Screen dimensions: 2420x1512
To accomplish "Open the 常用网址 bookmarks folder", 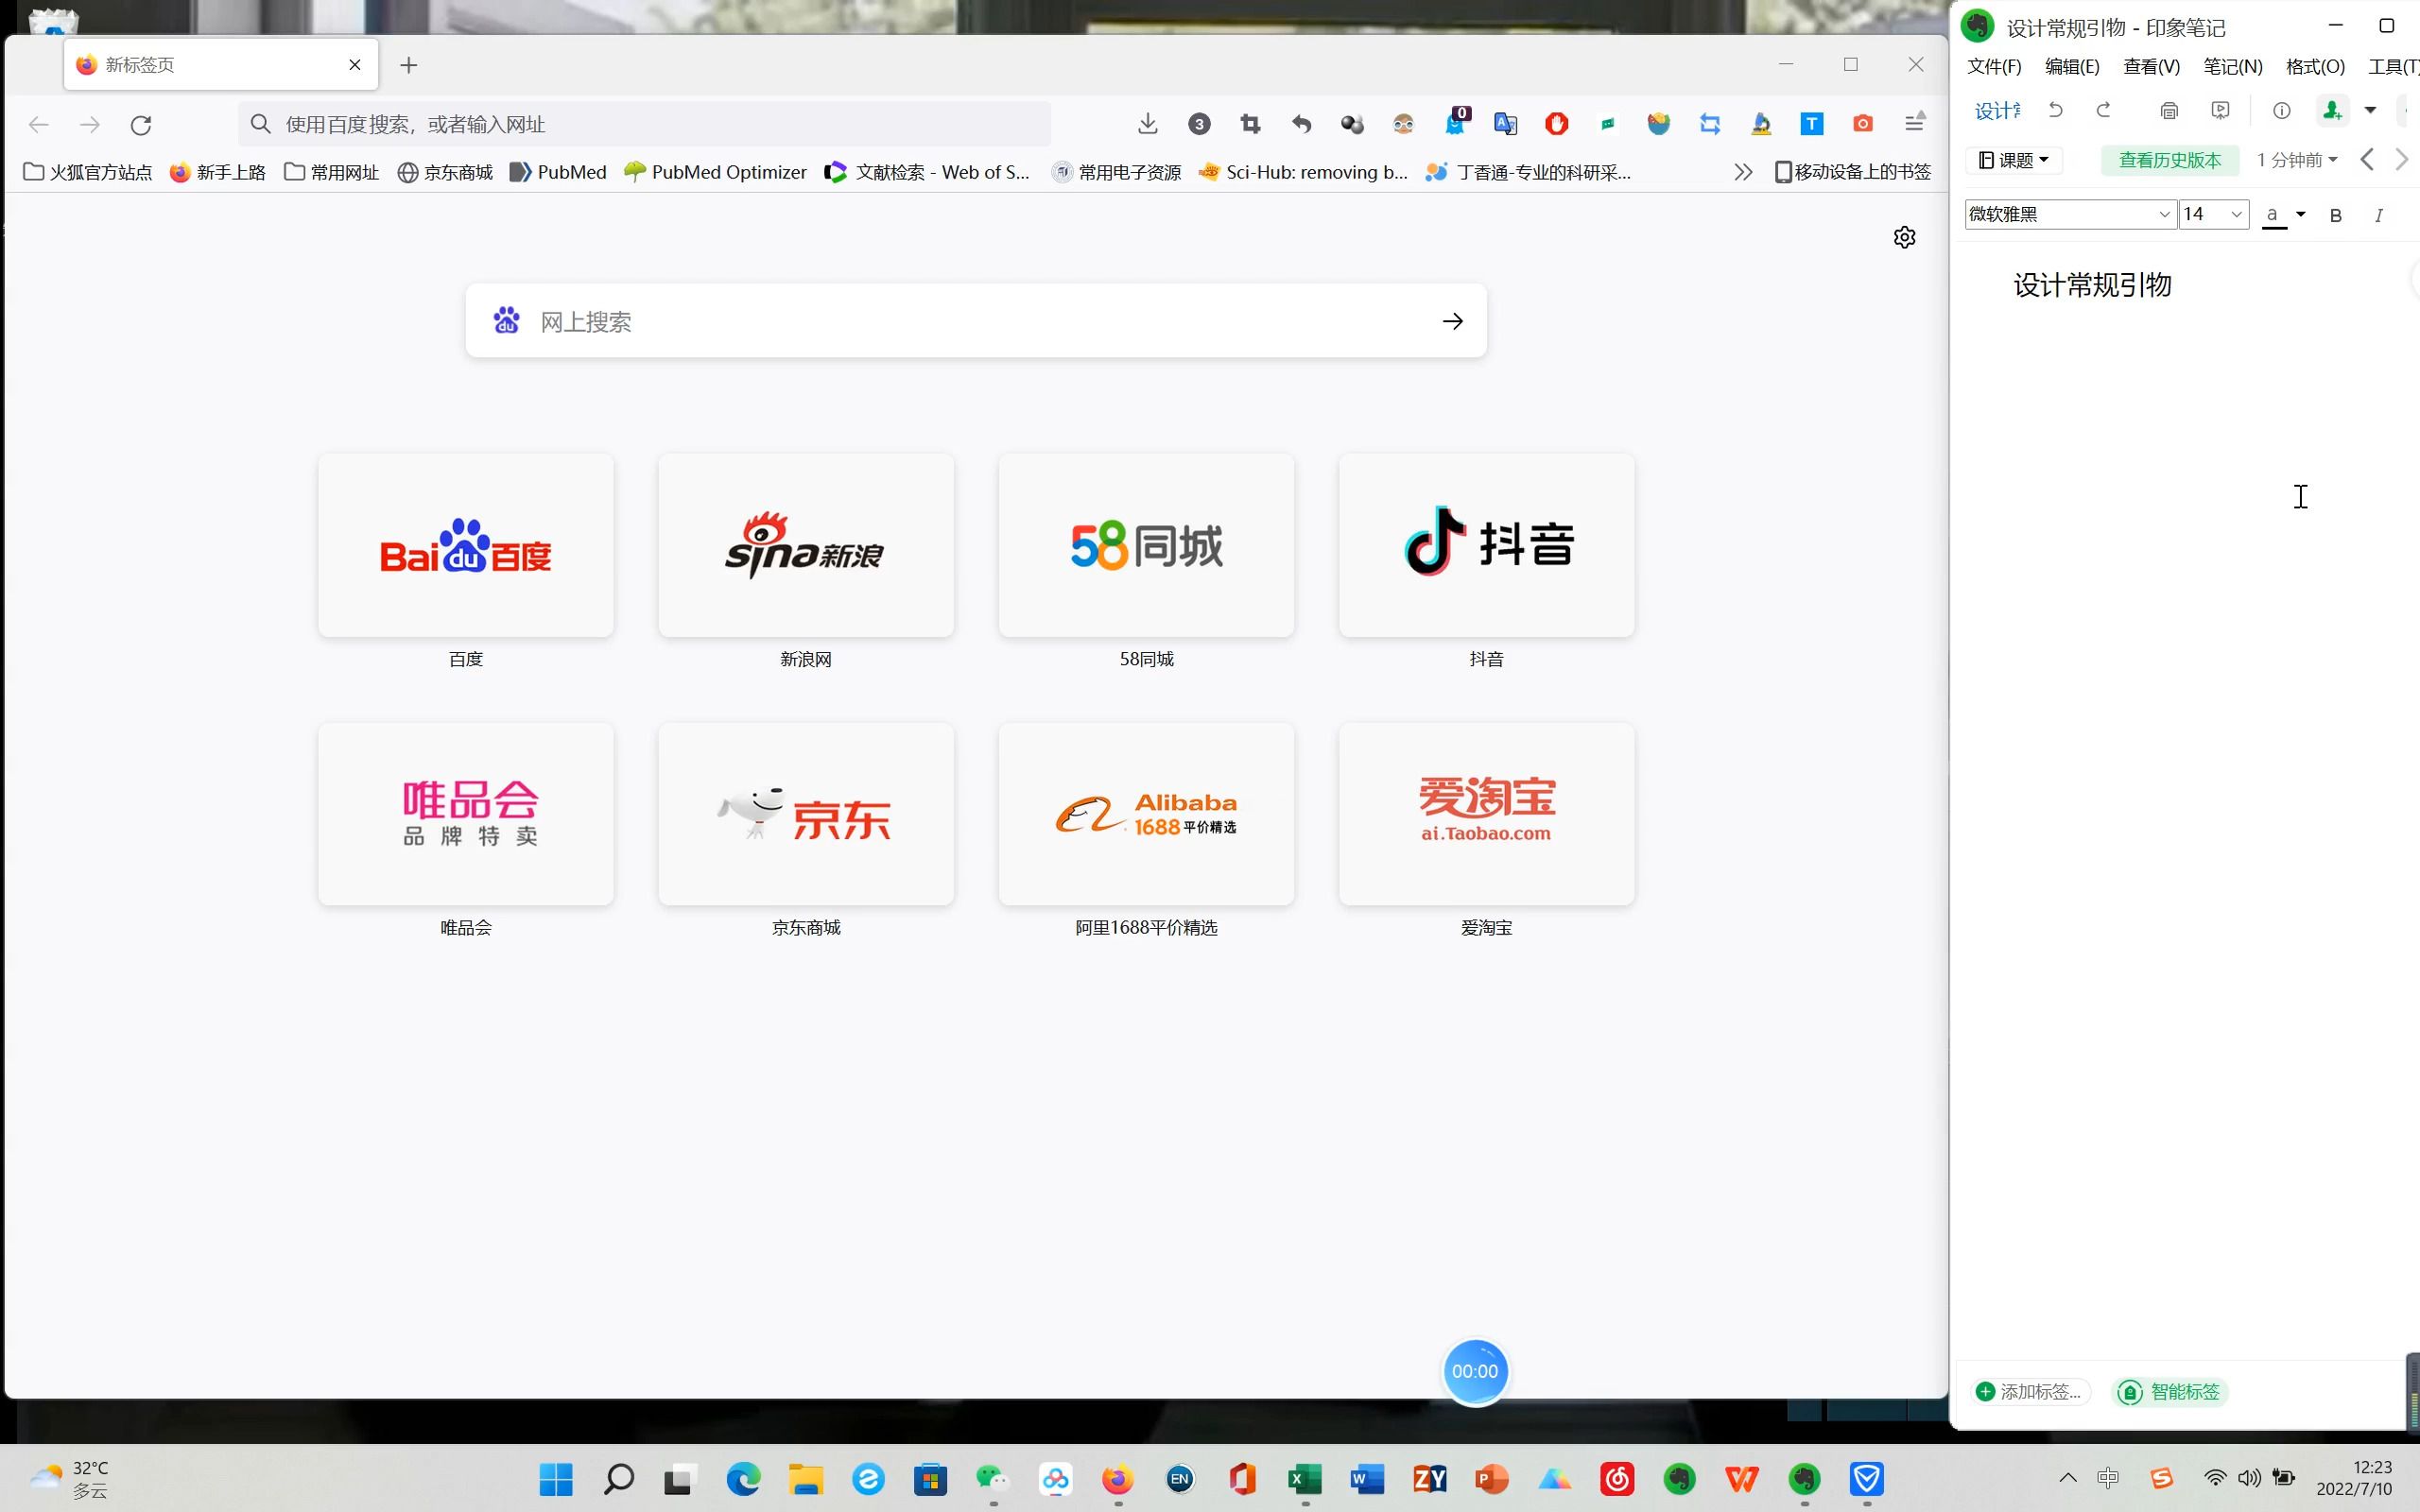I will tap(331, 172).
